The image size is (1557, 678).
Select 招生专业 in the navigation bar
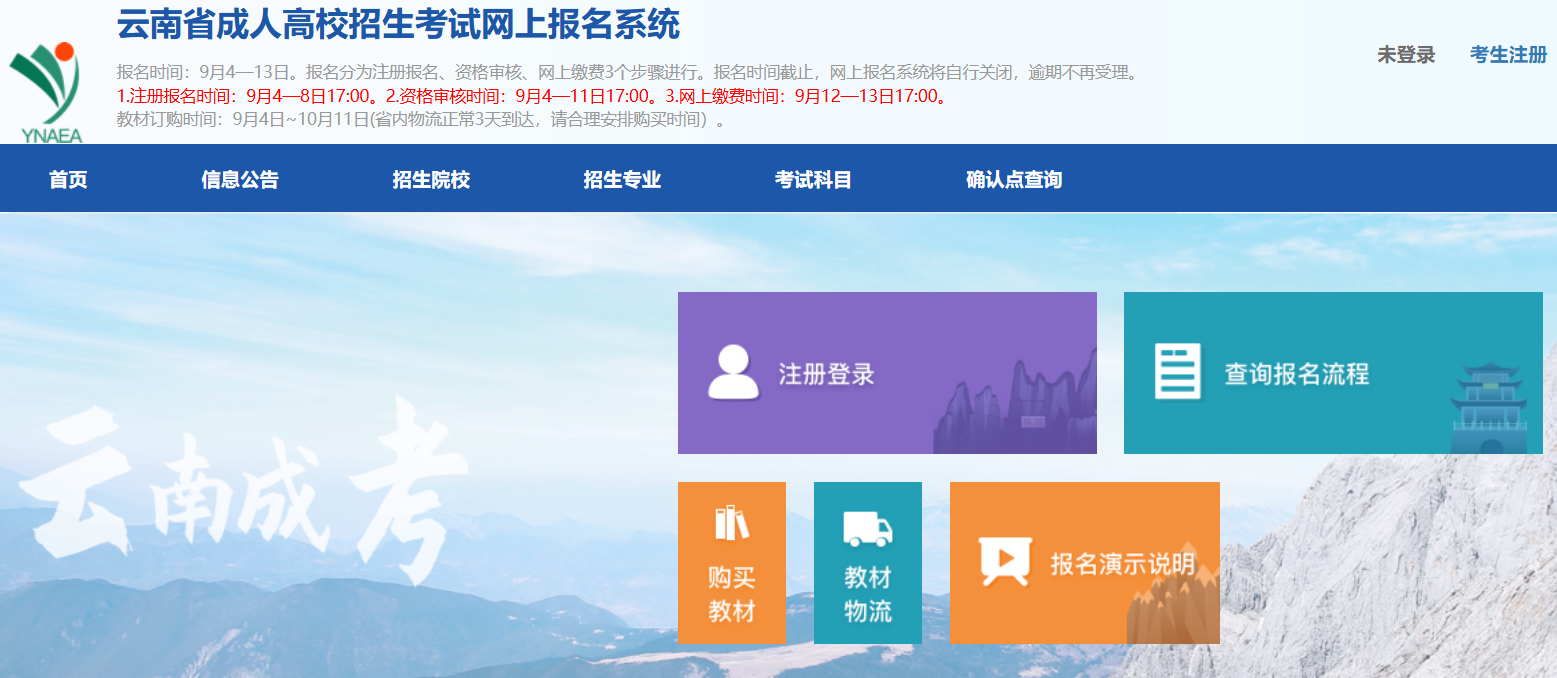pyautogui.click(x=622, y=180)
